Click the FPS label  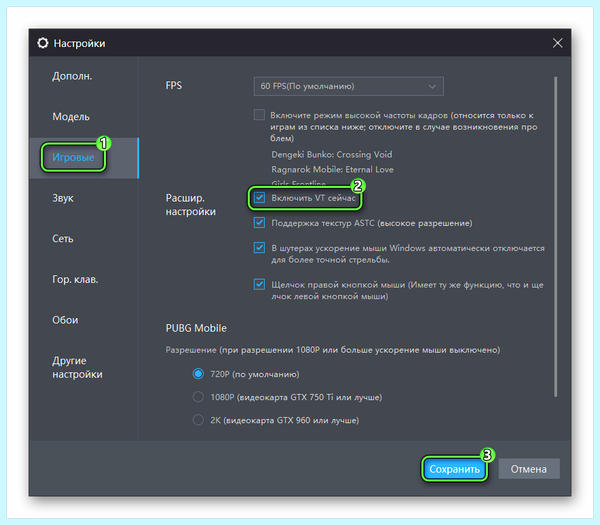[x=173, y=85]
